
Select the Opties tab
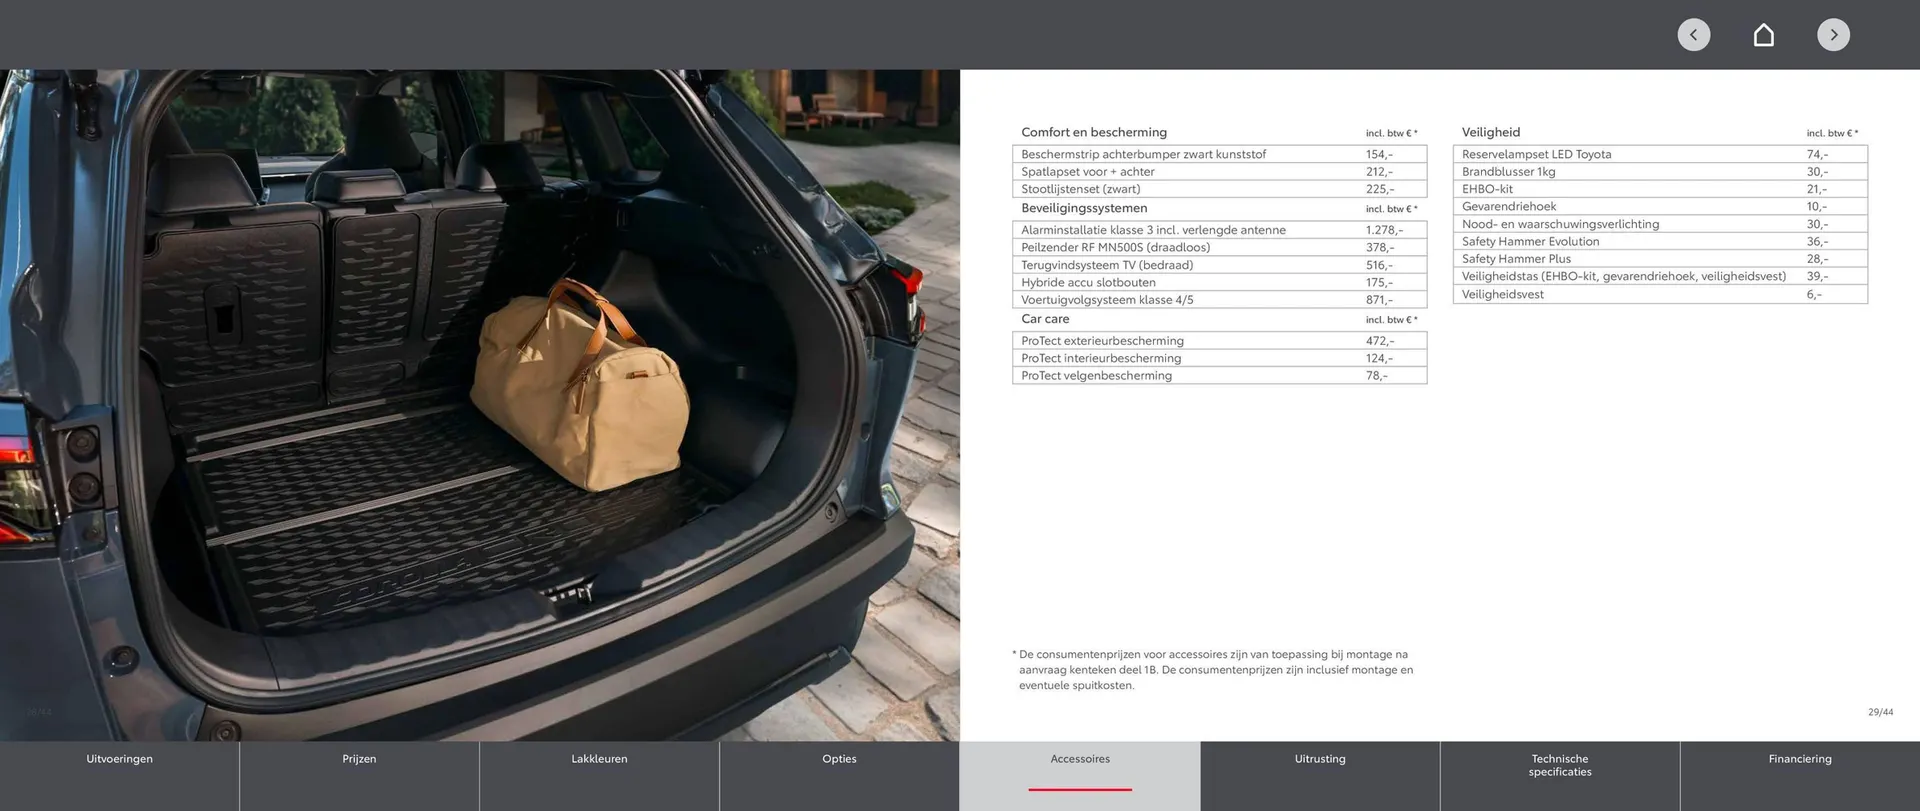pos(839,776)
